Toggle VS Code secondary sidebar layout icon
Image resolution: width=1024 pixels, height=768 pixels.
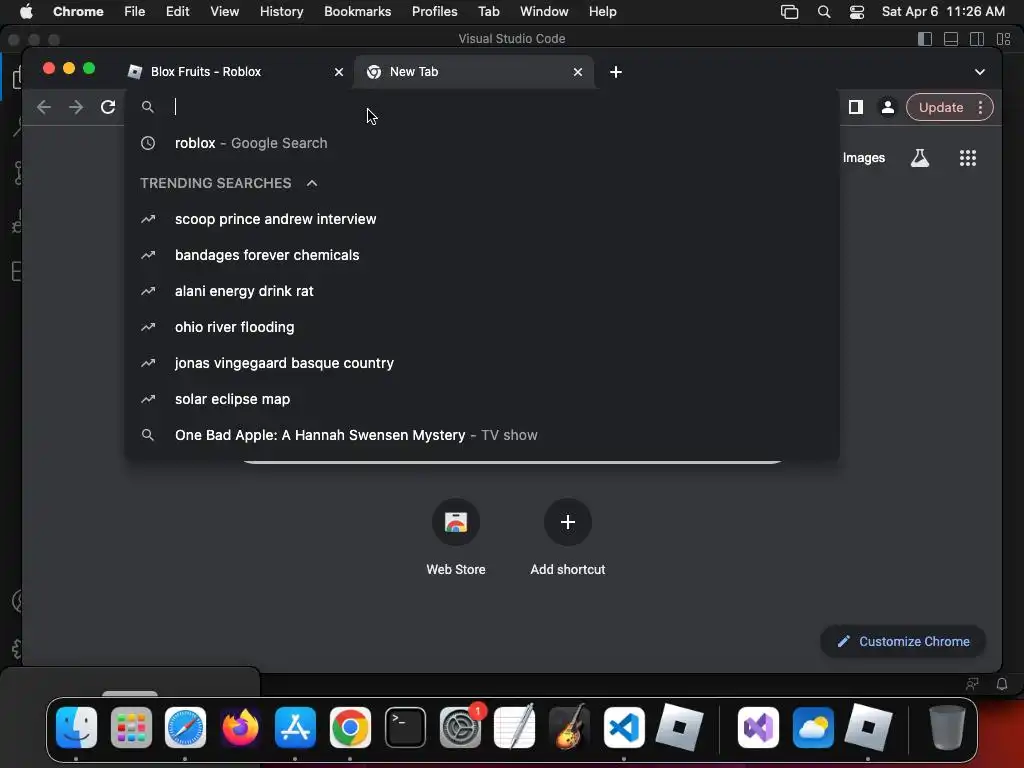(x=977, y=39)
